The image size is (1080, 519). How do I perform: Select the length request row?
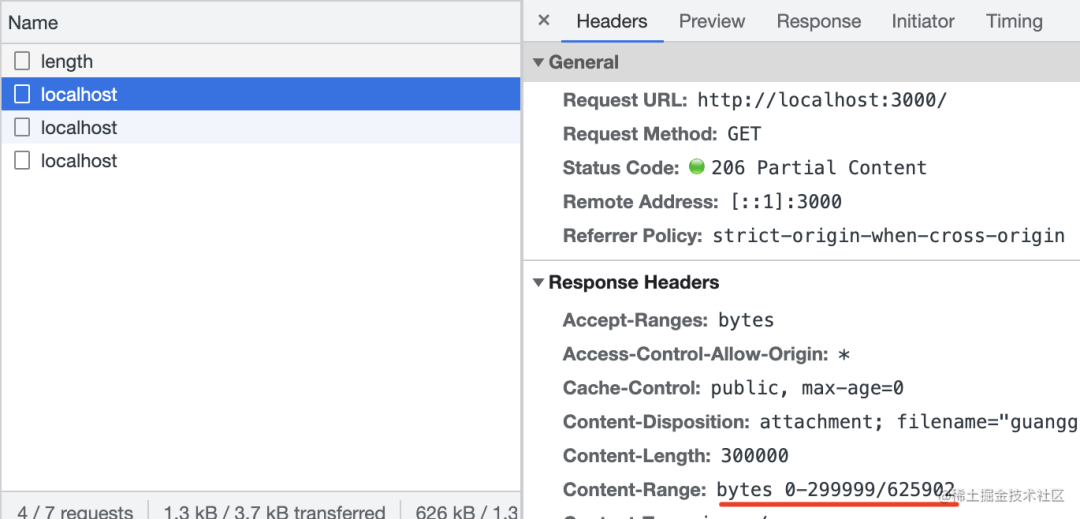(67, 62)
